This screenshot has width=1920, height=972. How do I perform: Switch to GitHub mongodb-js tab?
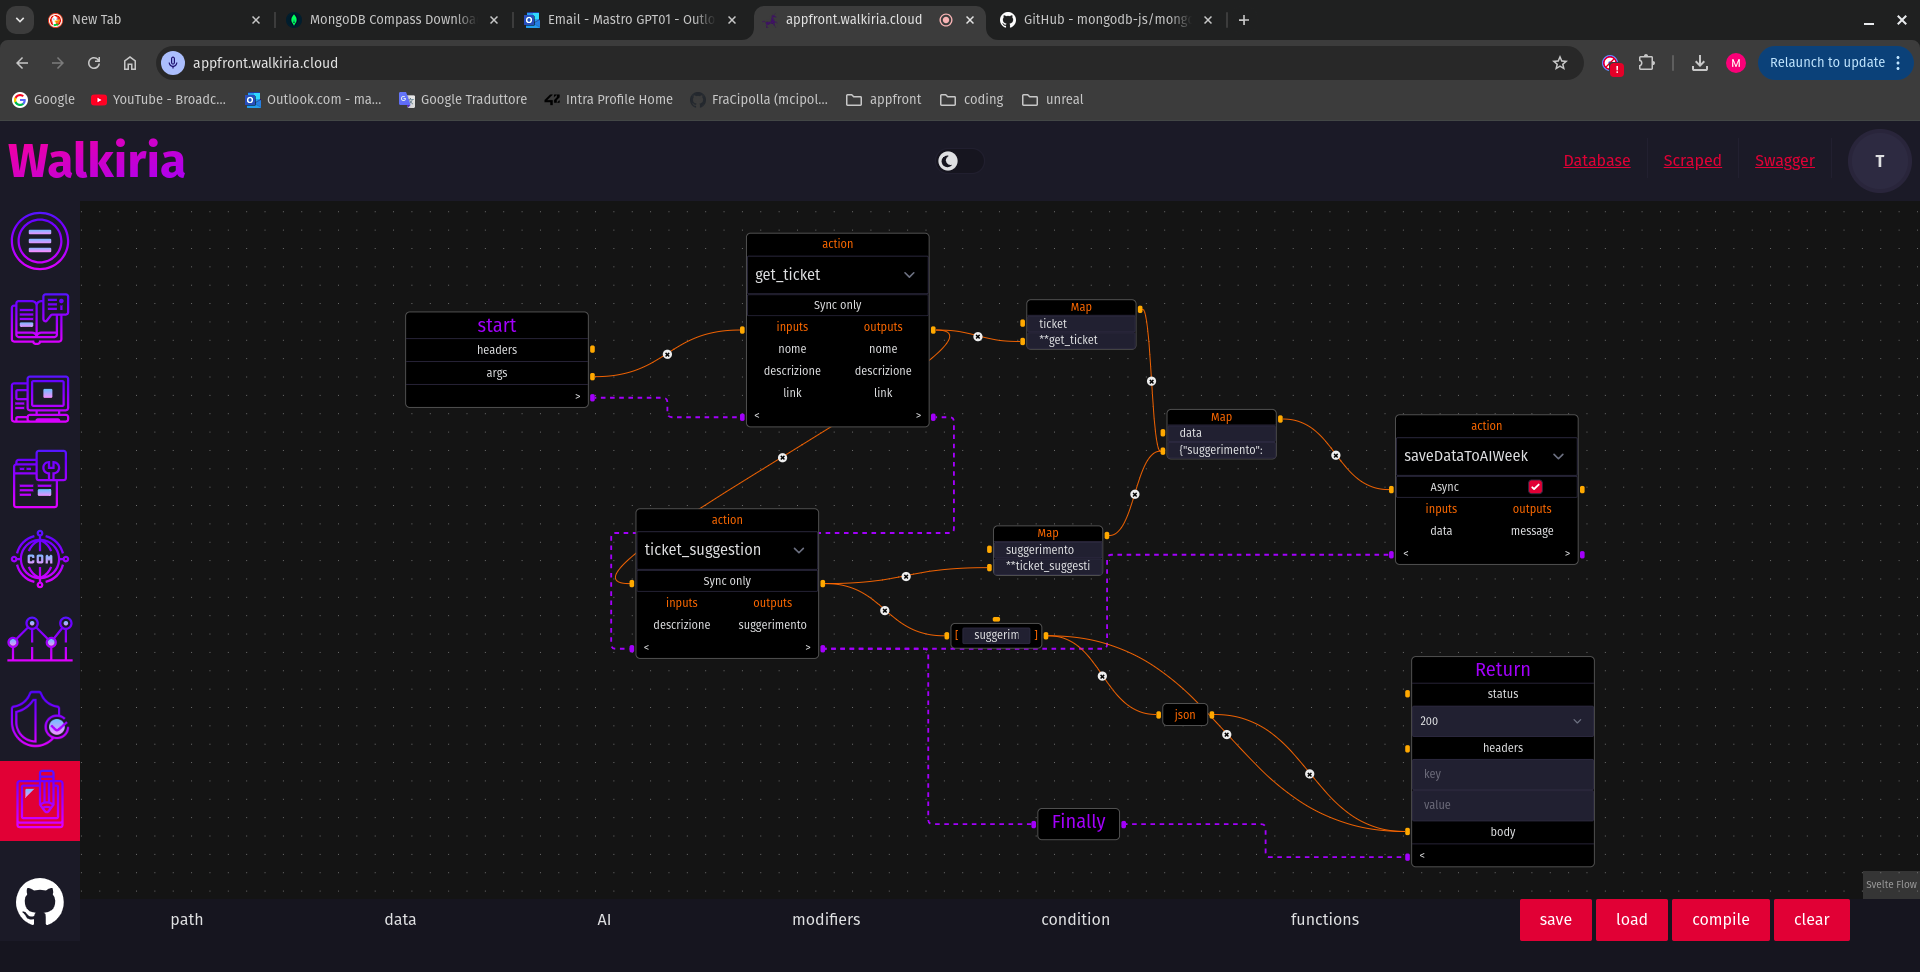(1107, 20)
